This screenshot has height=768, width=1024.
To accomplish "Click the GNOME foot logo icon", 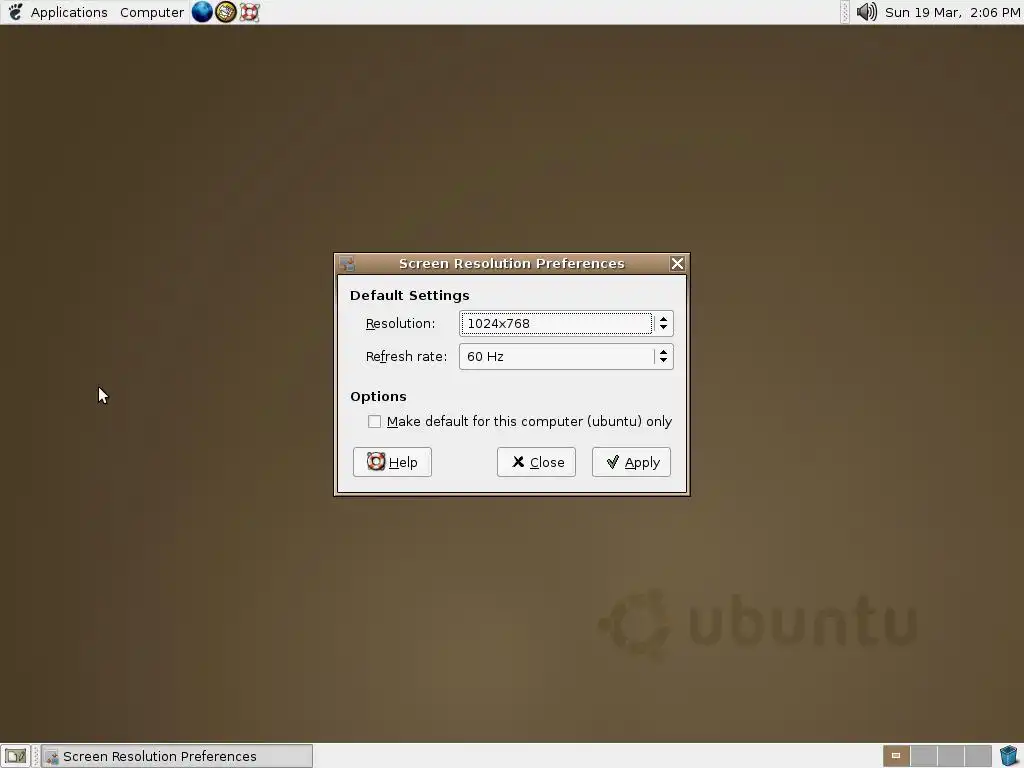I will (x=15, y=12).
